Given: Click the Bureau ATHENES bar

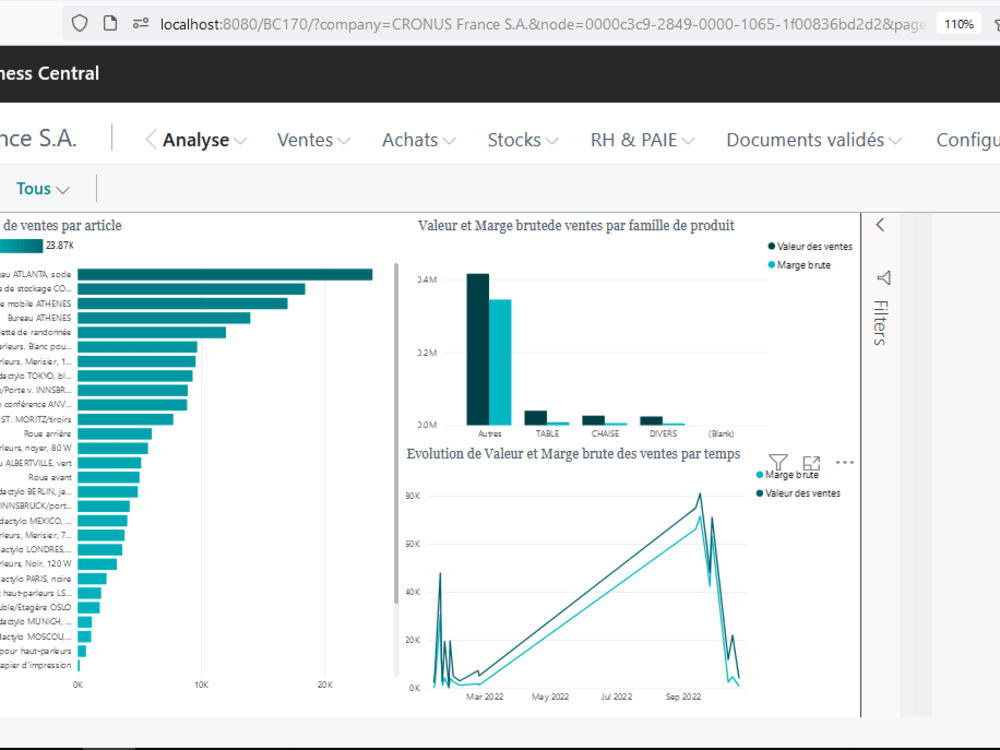Looking at the screenshot, I should point(164,318).
